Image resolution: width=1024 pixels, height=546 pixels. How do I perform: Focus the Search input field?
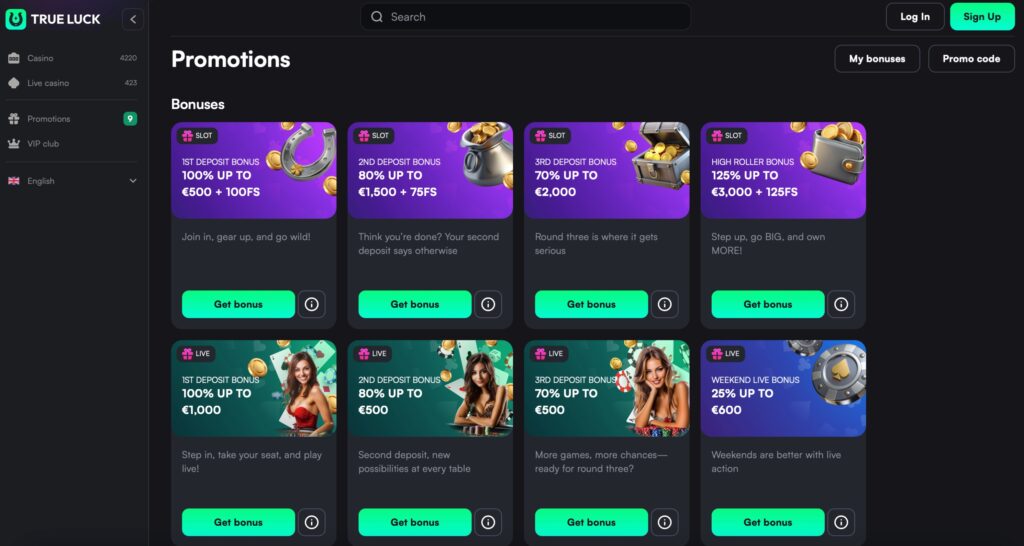click(526, 17)
